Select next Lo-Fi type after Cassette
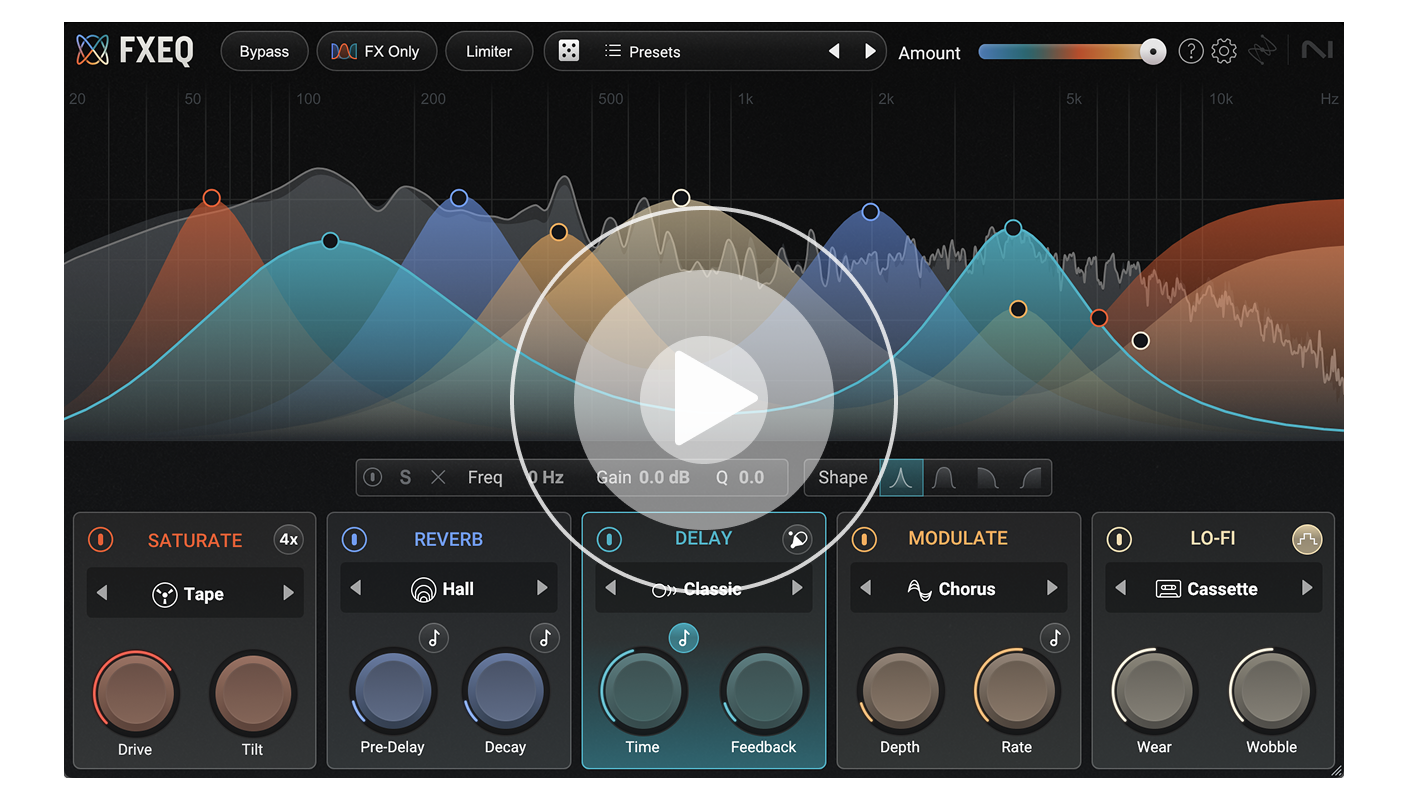 pyautogui.click(x=1307, y=588)
